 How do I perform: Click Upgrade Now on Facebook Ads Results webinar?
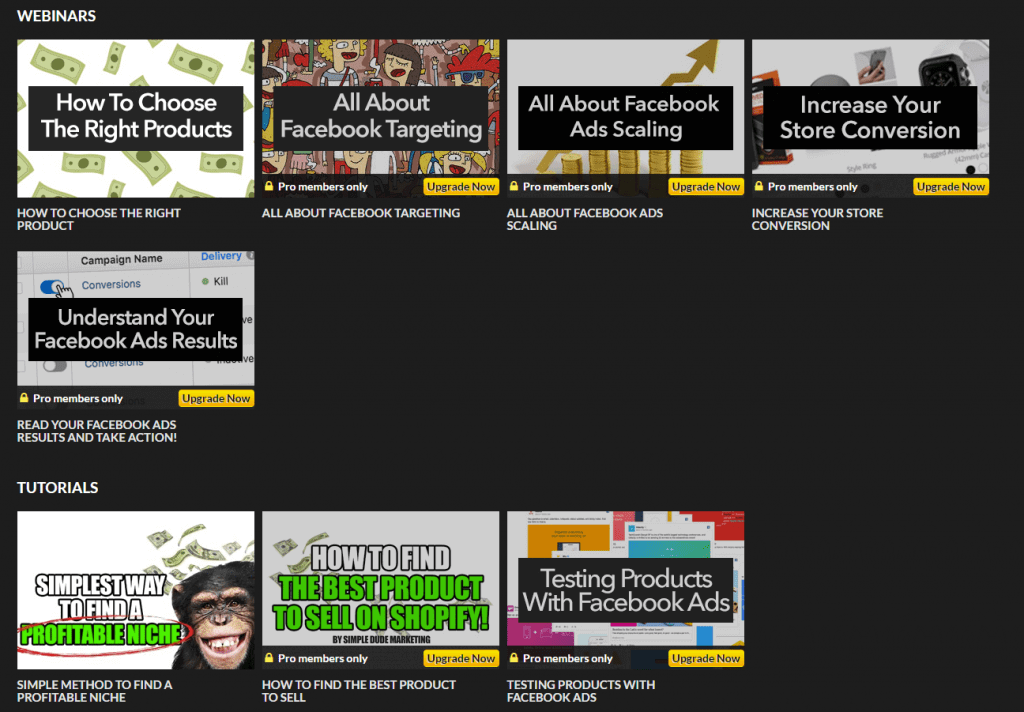[x=216, y=398]
